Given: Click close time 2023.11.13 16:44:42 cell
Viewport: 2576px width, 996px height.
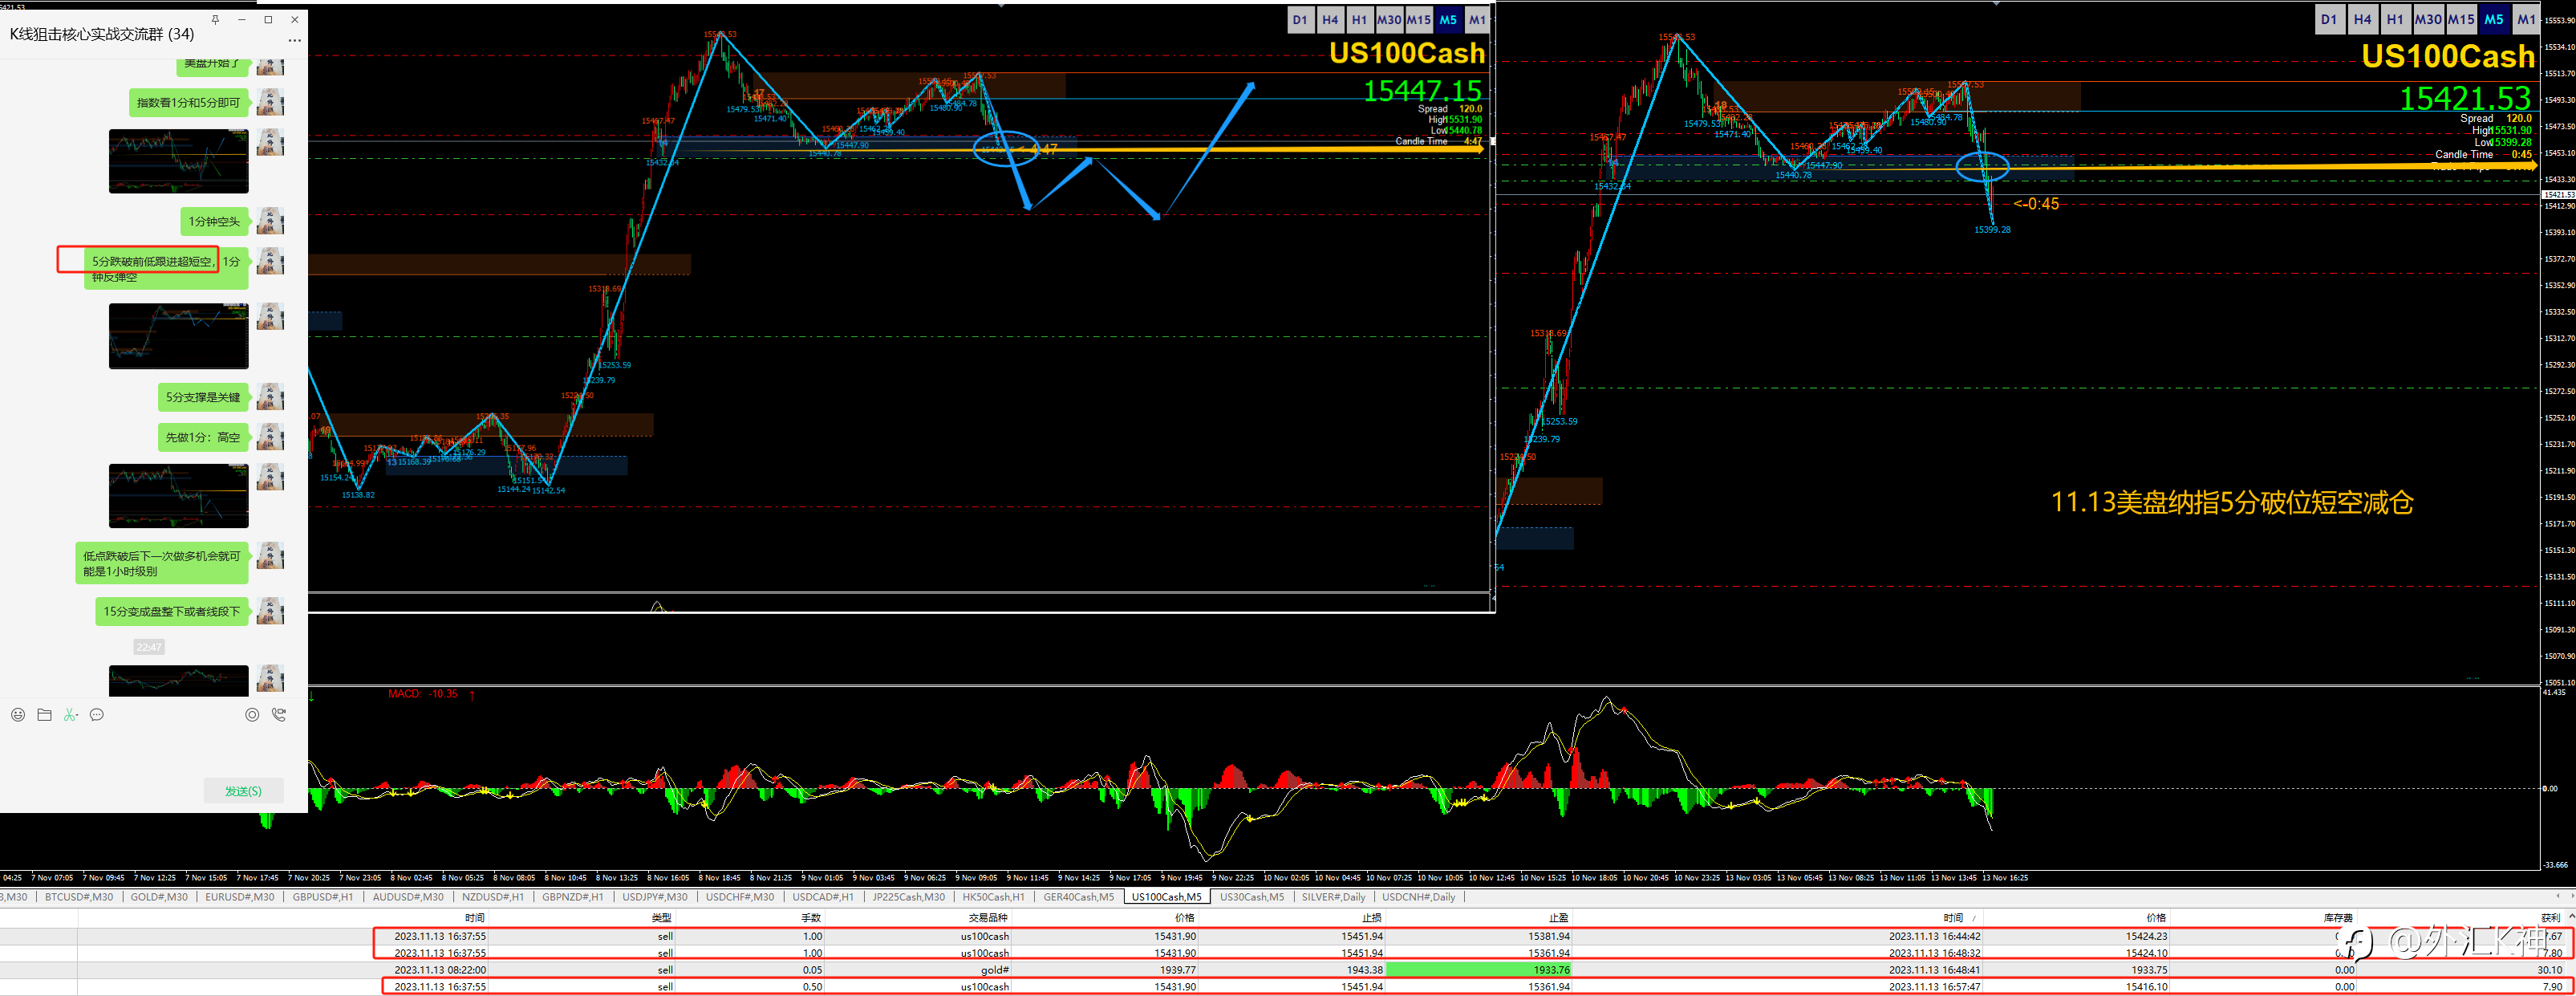Looking at the screenshot, I should (1935, 937).
